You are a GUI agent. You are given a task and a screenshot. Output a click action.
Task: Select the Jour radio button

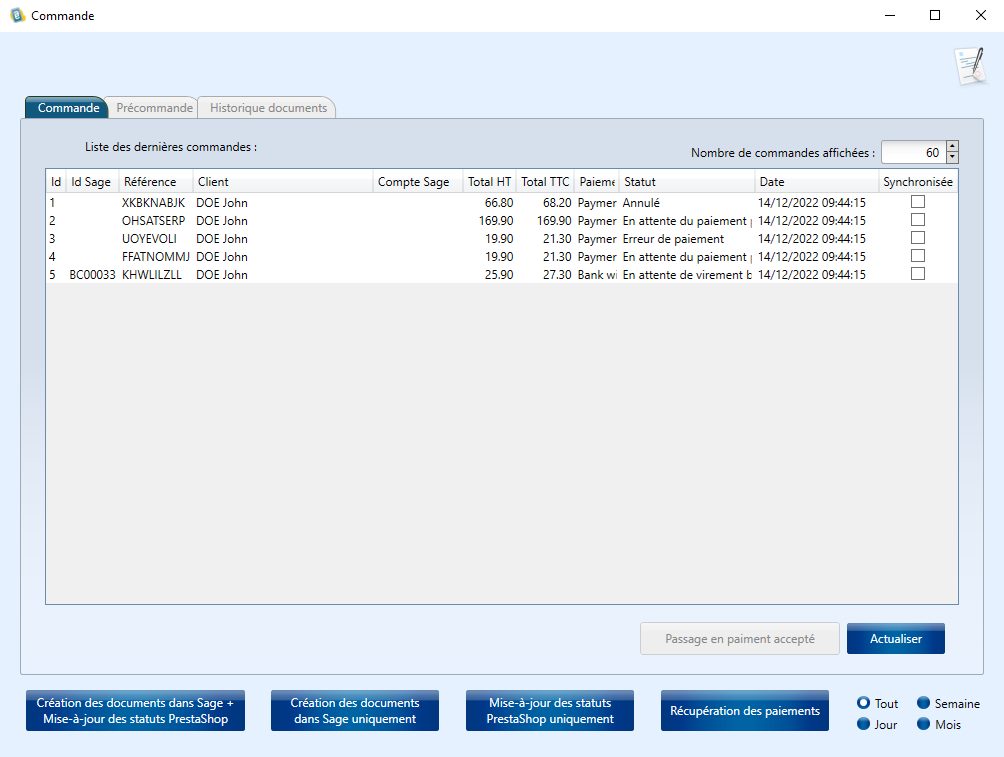(x=862, y=724)
